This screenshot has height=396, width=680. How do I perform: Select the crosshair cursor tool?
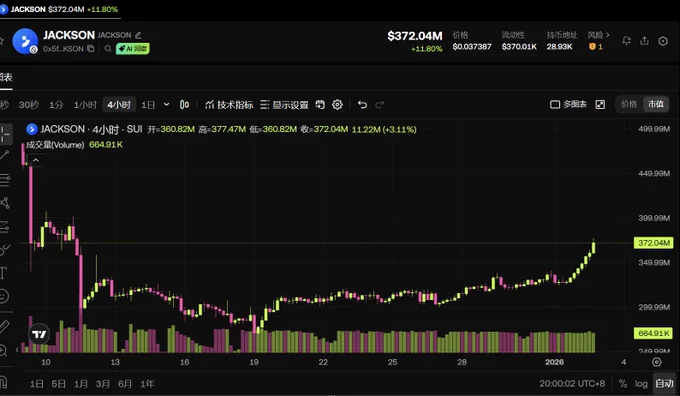(x=4, y=134)
